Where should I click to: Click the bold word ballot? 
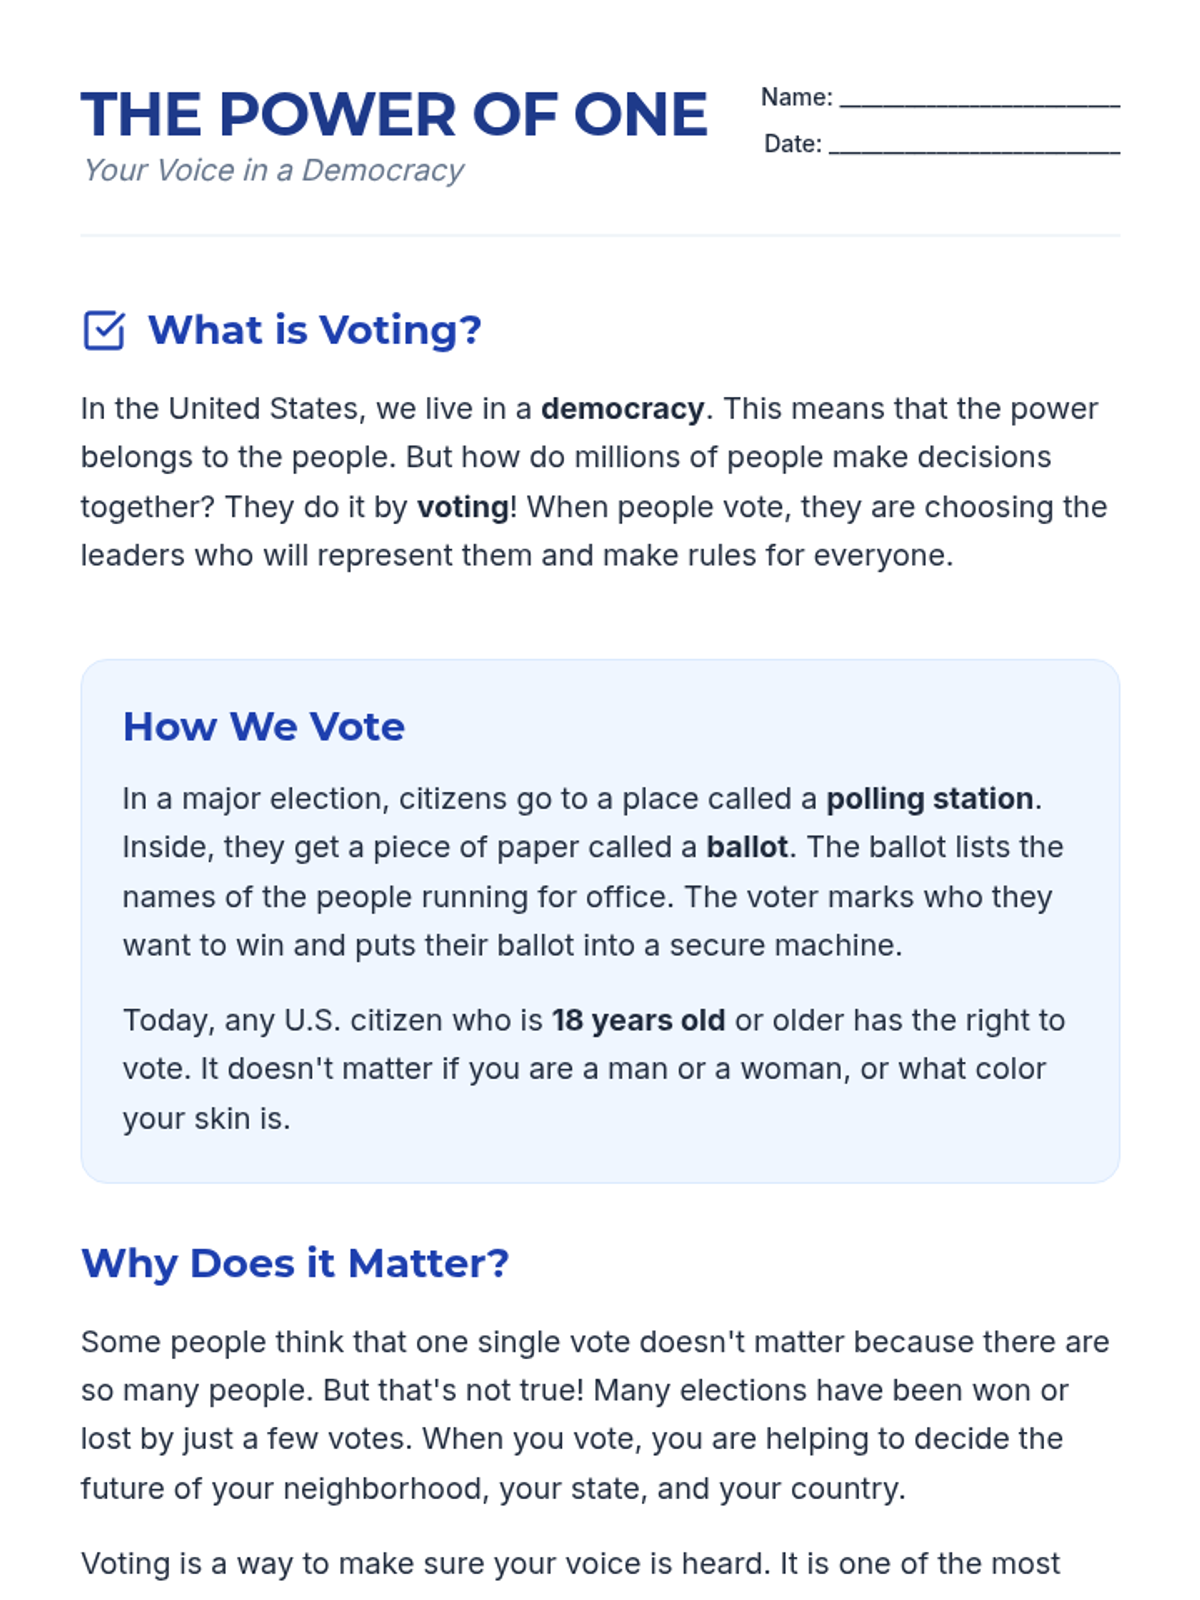click(747, 848)
